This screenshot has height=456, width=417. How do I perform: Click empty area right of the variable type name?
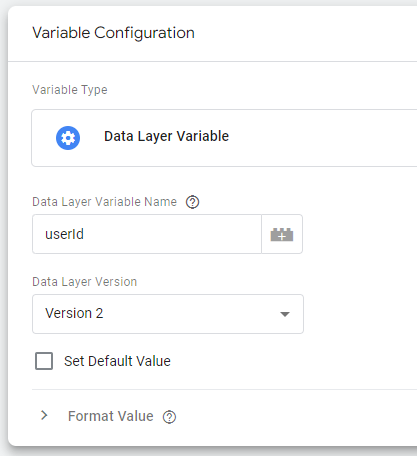coord(320,138)
